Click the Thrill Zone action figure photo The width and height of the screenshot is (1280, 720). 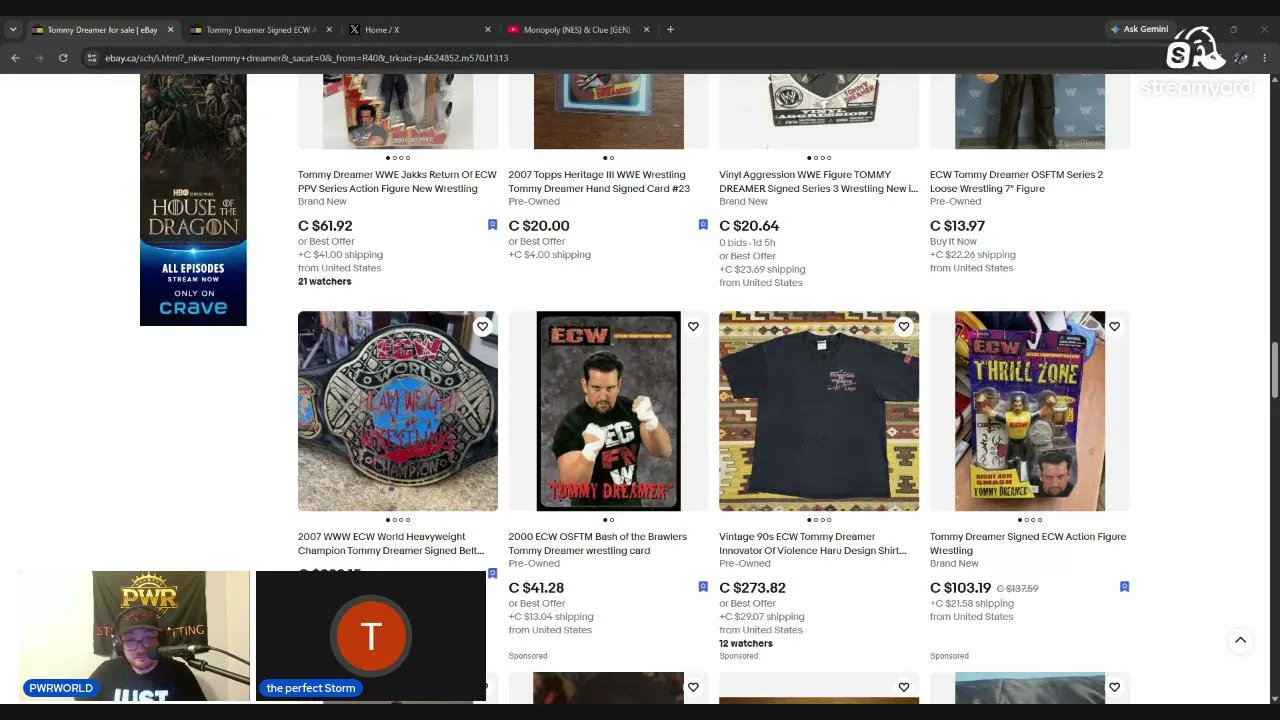[x=1030, y=411]
